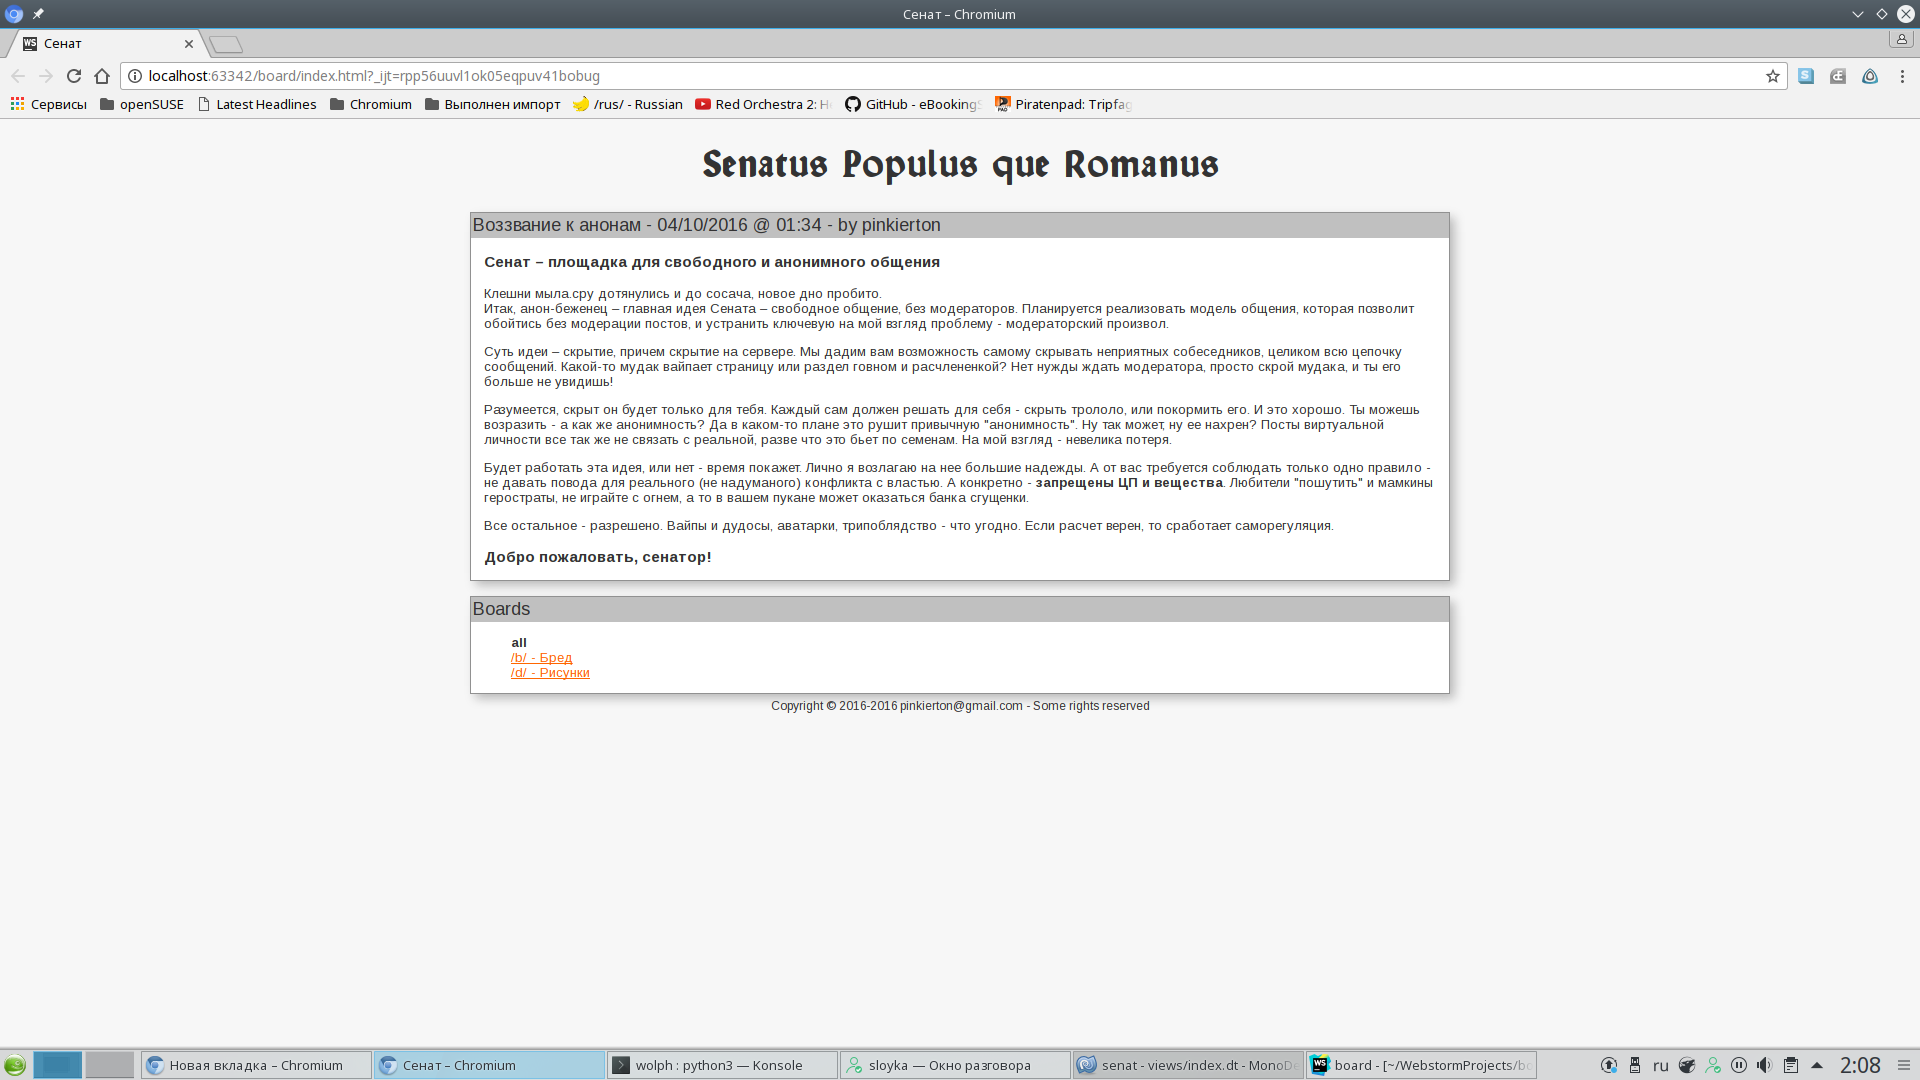Click the Добро пожаловать, сенатор! text
Screen dimensions: 1920x1080
click(x=598, y=557)
